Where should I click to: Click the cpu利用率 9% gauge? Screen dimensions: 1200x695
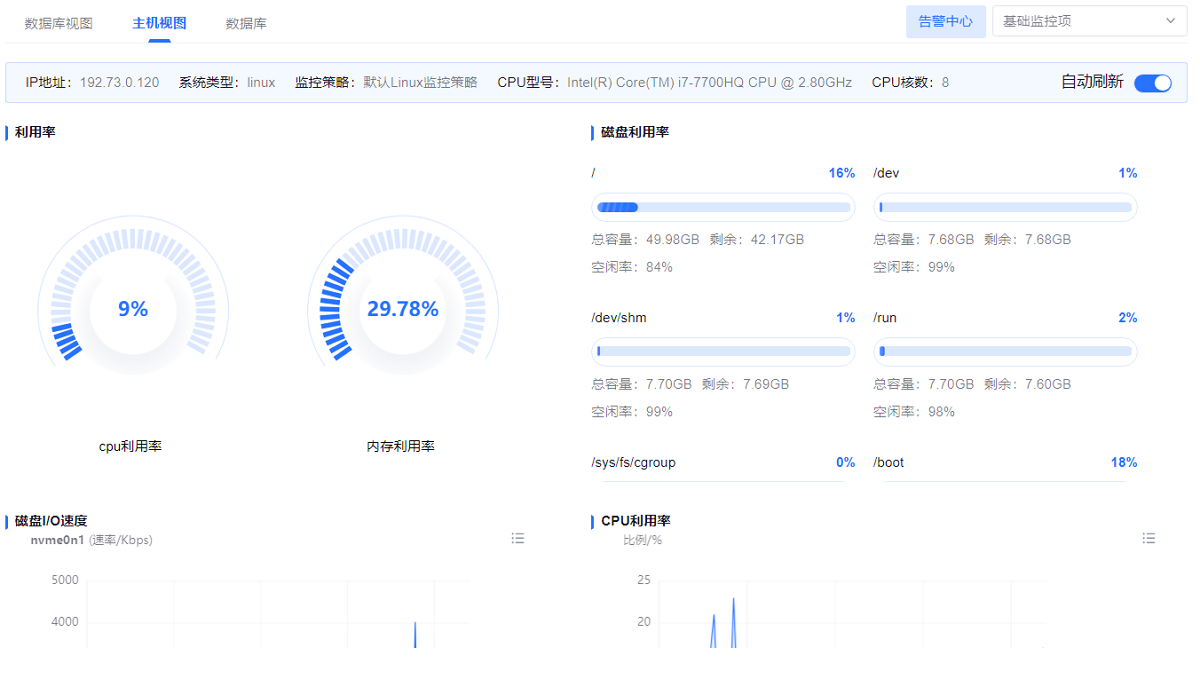(133, 309)
